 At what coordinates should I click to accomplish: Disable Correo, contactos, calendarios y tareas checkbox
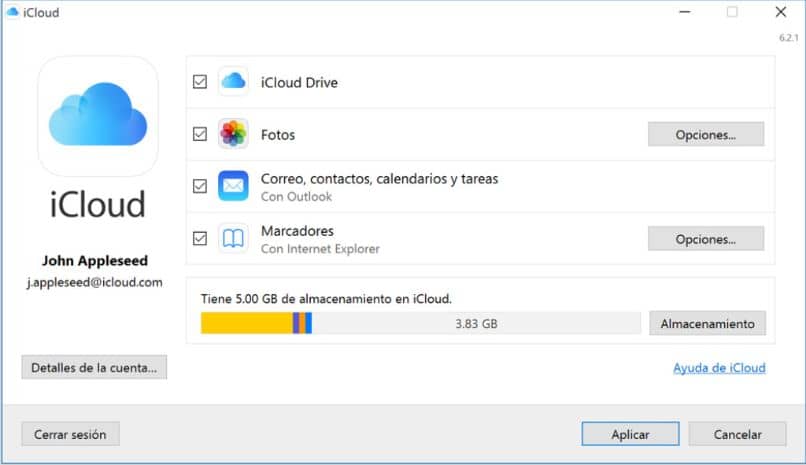pos(200,186)
